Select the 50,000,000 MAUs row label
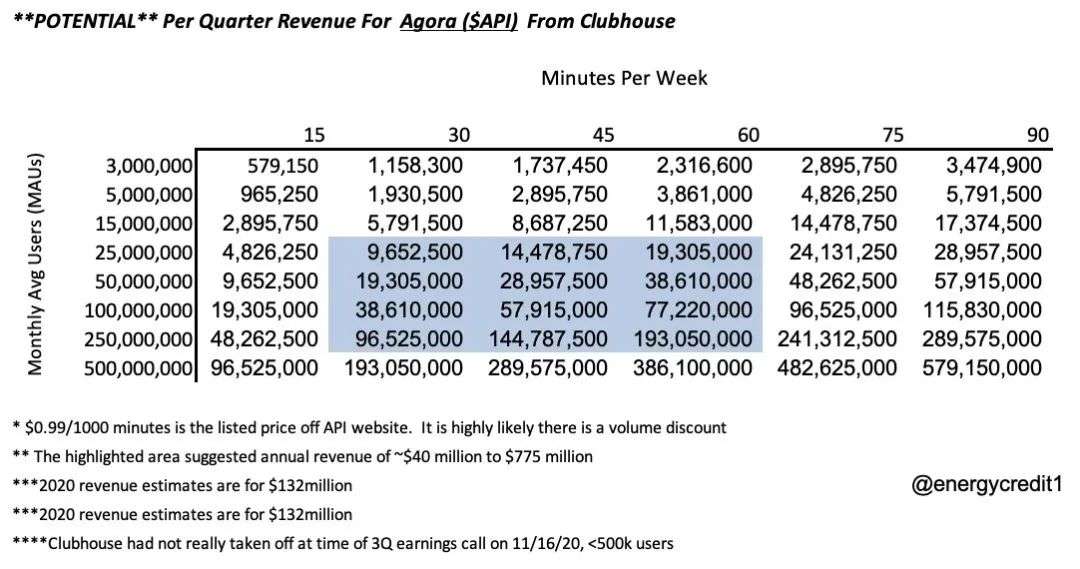The image size is (1080, 569). pyautogui.click(x=144, y=282)
